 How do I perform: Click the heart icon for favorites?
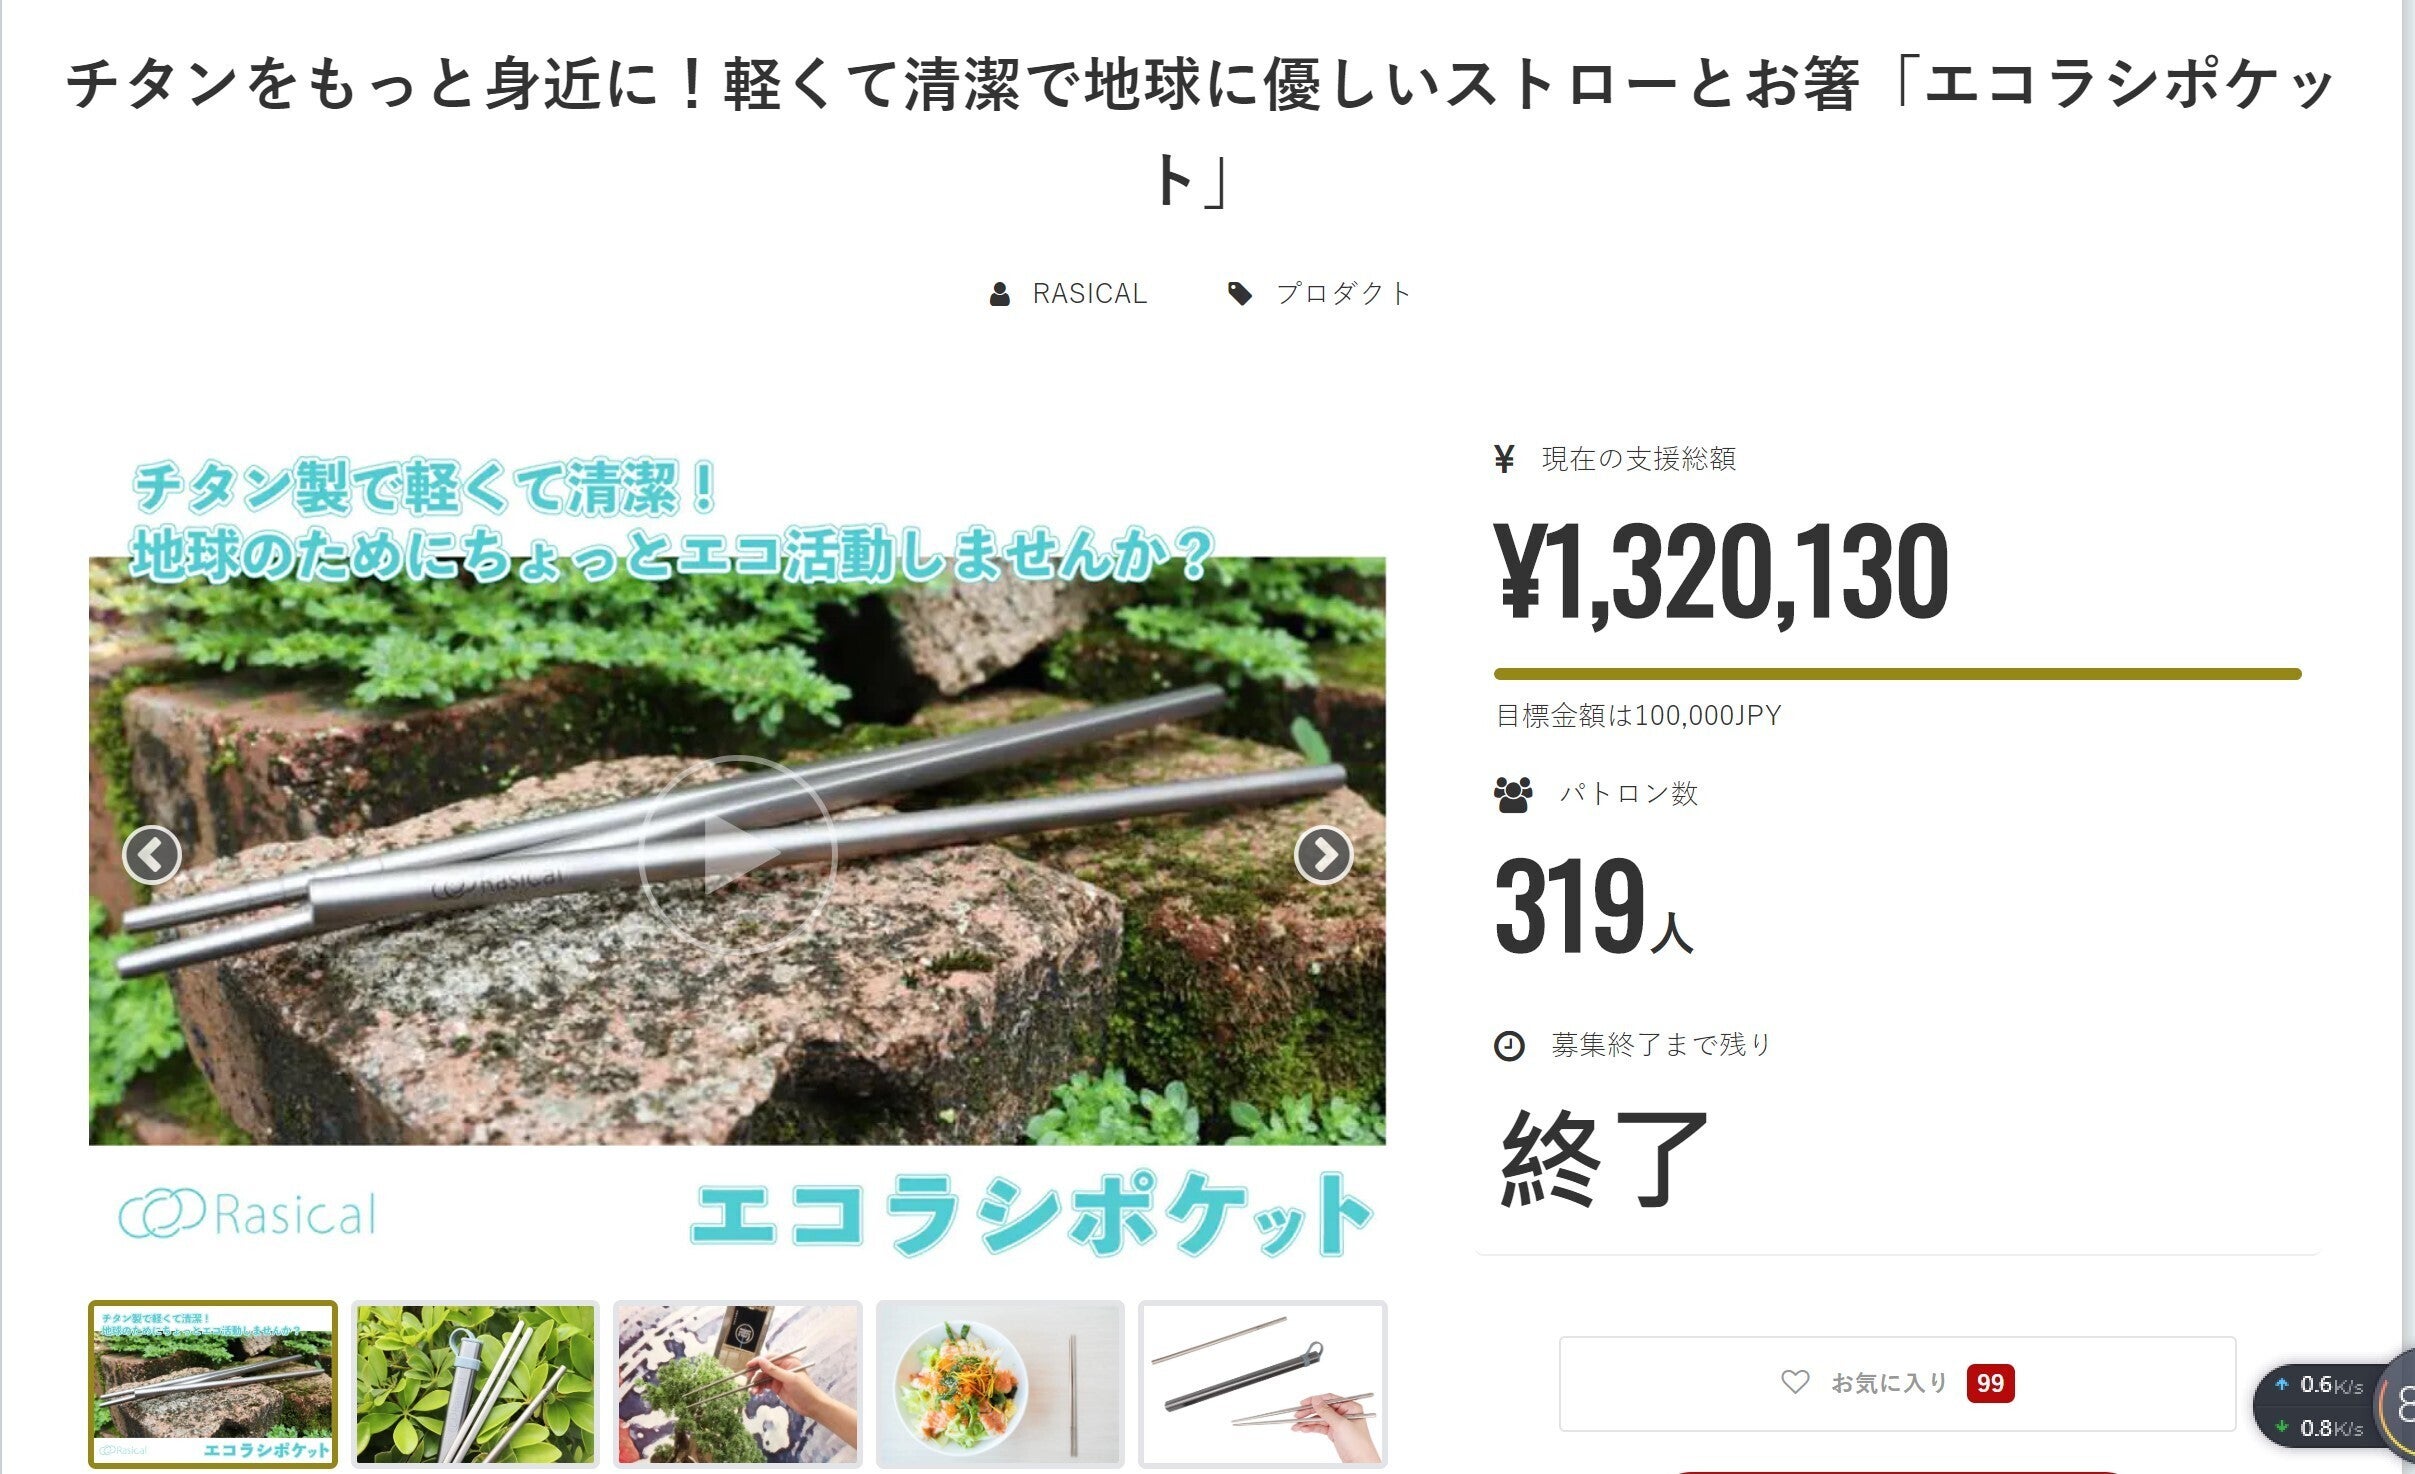(x=1795, y=1382)
